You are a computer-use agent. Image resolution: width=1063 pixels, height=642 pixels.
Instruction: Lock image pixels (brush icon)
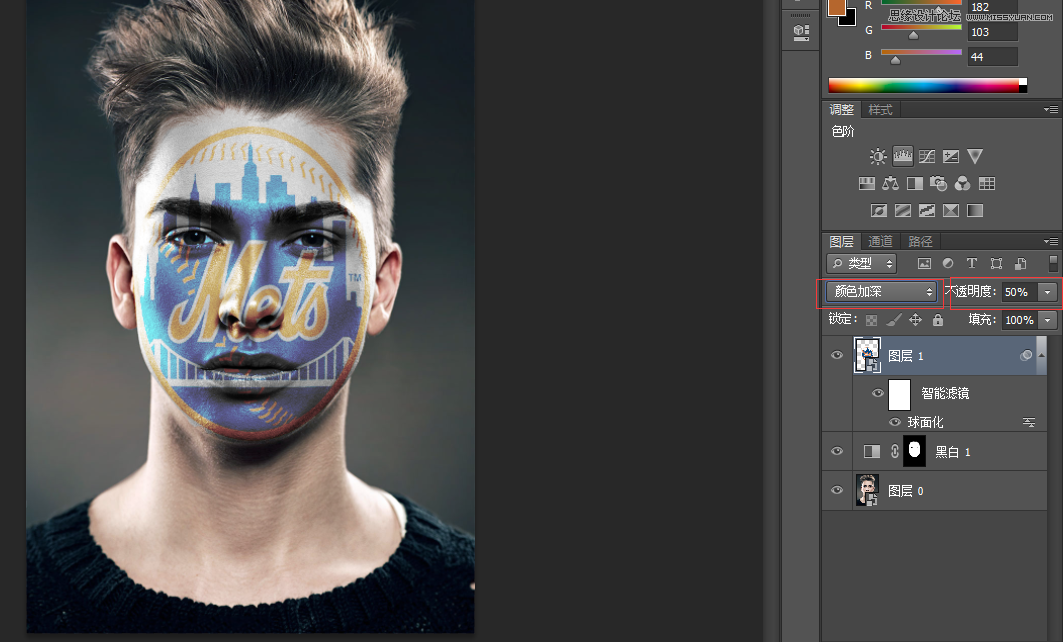[x=894, y=320]
